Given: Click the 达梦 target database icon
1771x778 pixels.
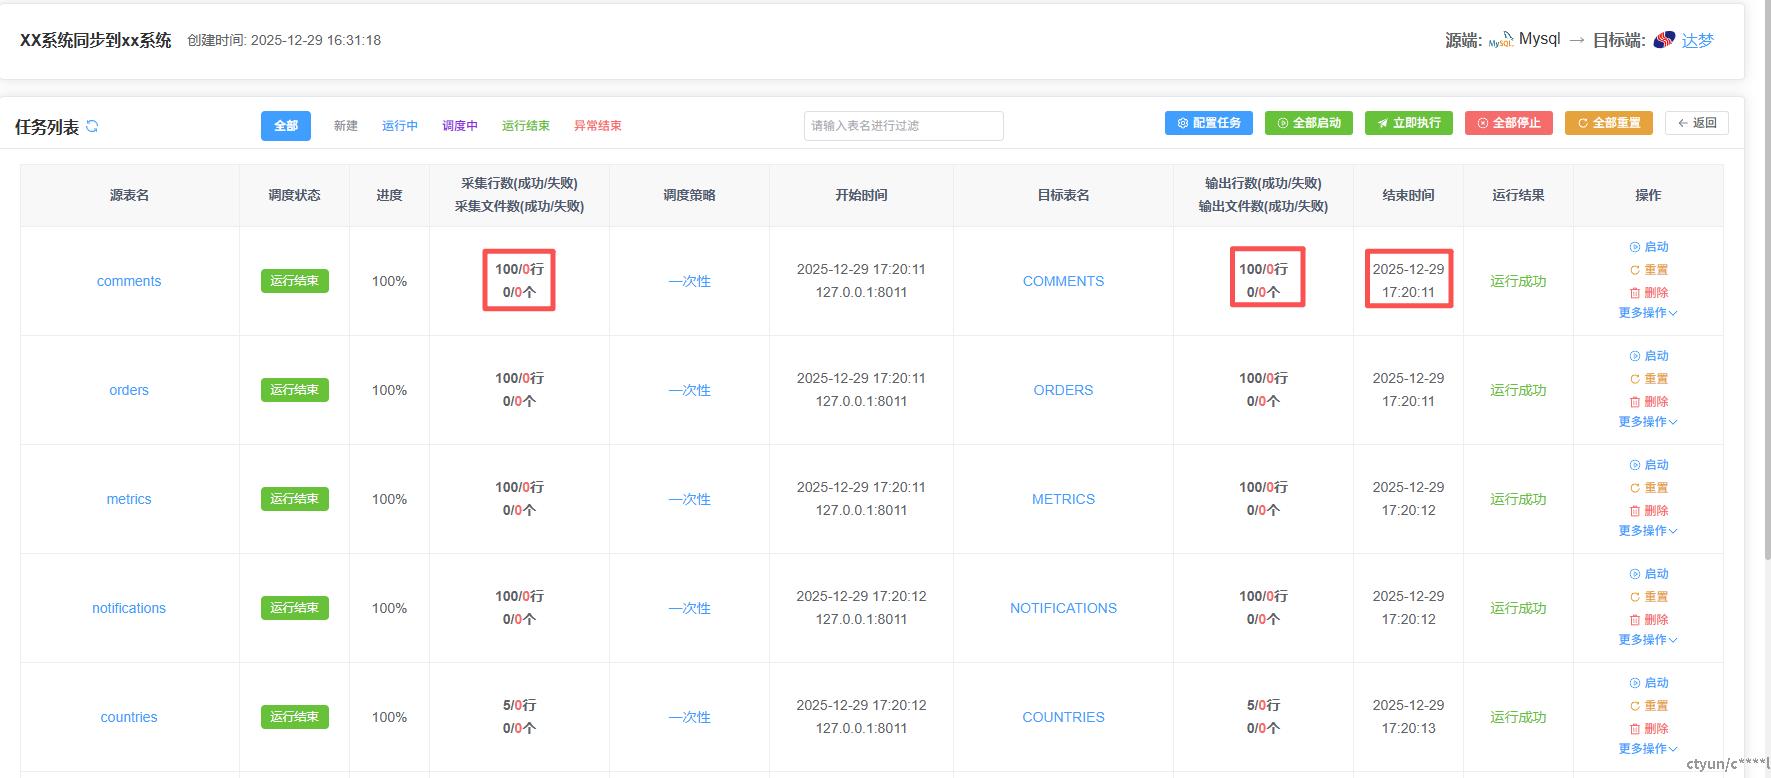Looking at the screenshot, I should coord(1664,40).
